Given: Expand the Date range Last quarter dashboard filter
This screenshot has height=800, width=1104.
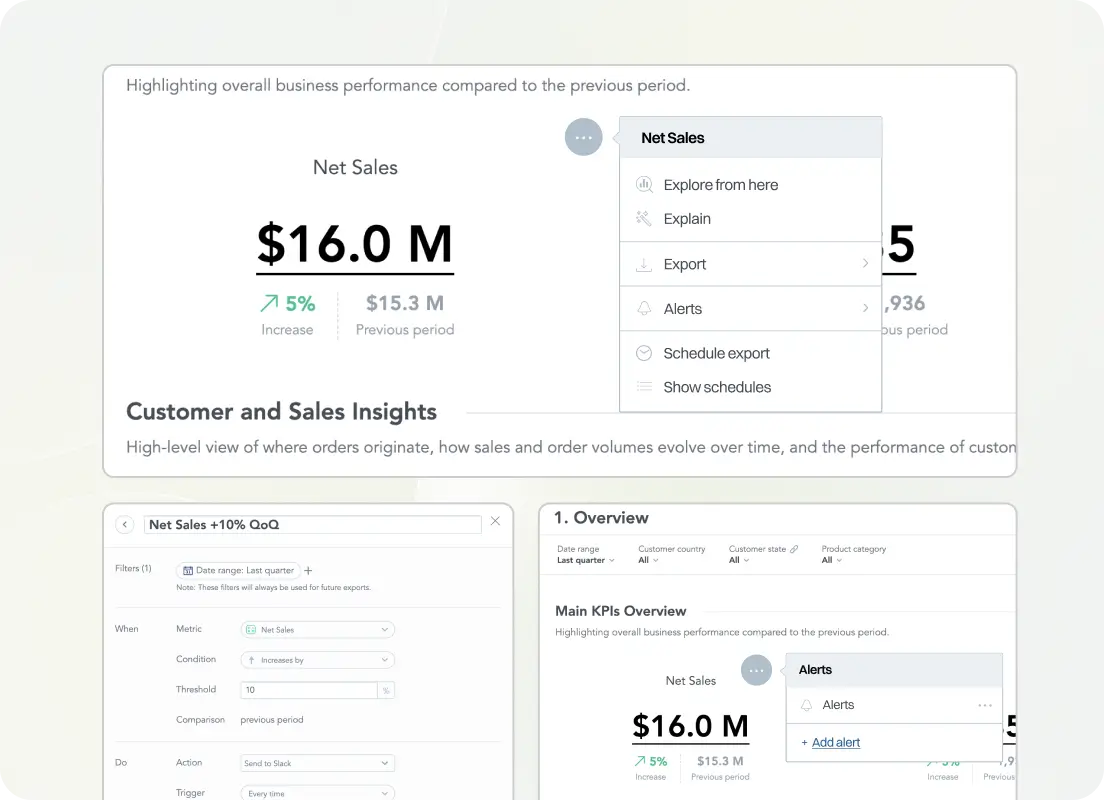Looking at the screenshot, I should (x=585, y=560).
